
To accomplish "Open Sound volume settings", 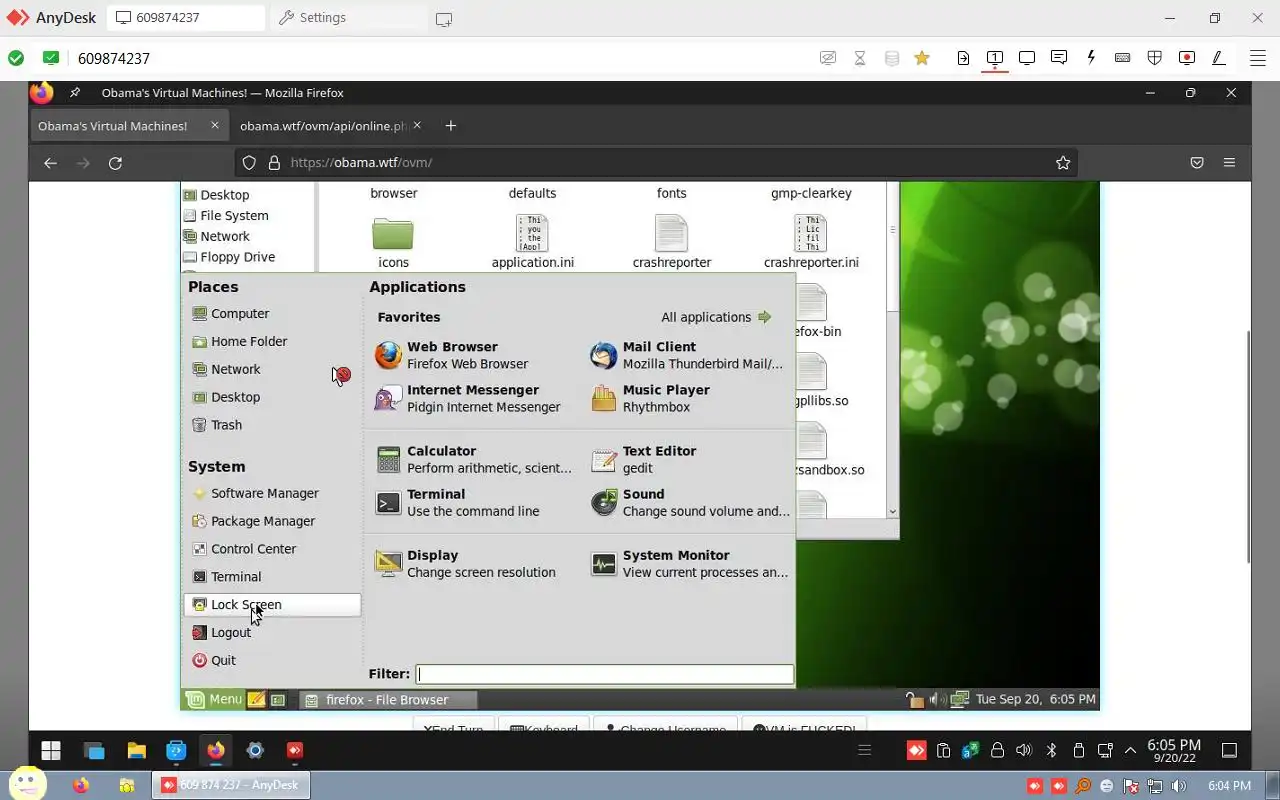I will [690, 502].
